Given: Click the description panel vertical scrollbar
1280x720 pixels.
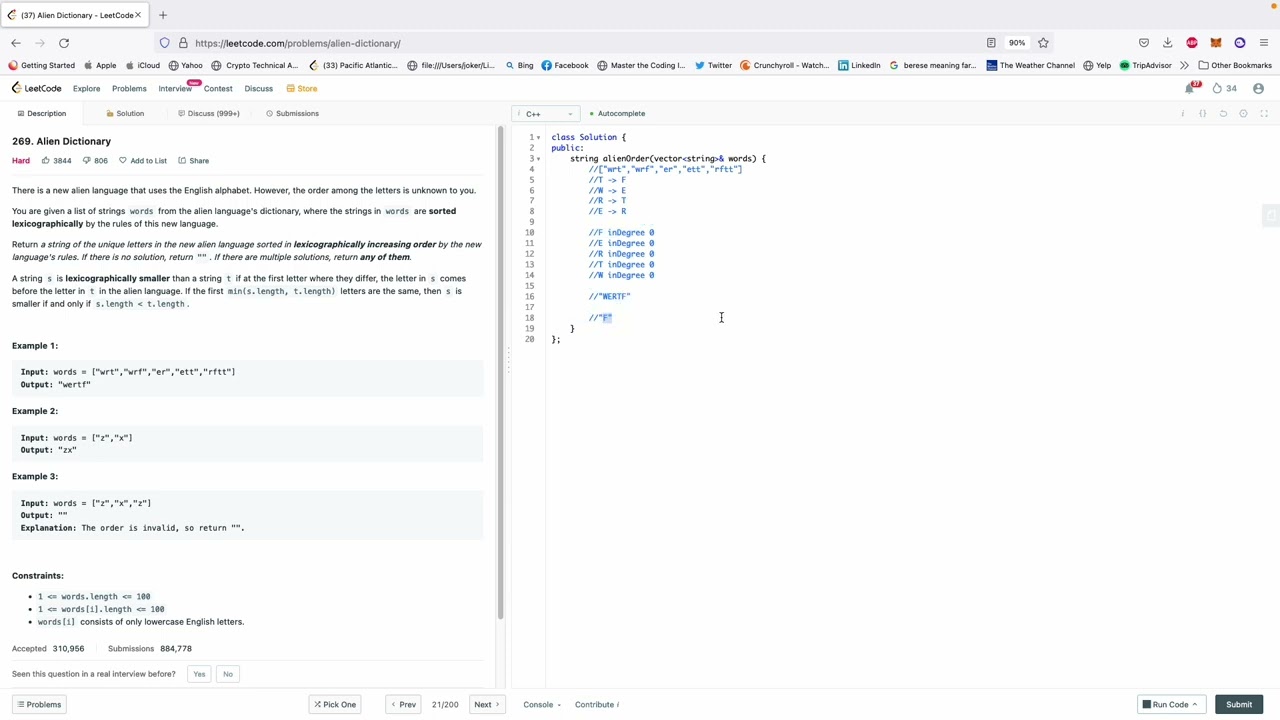Looking at the screenshot, I should point(501,373).
